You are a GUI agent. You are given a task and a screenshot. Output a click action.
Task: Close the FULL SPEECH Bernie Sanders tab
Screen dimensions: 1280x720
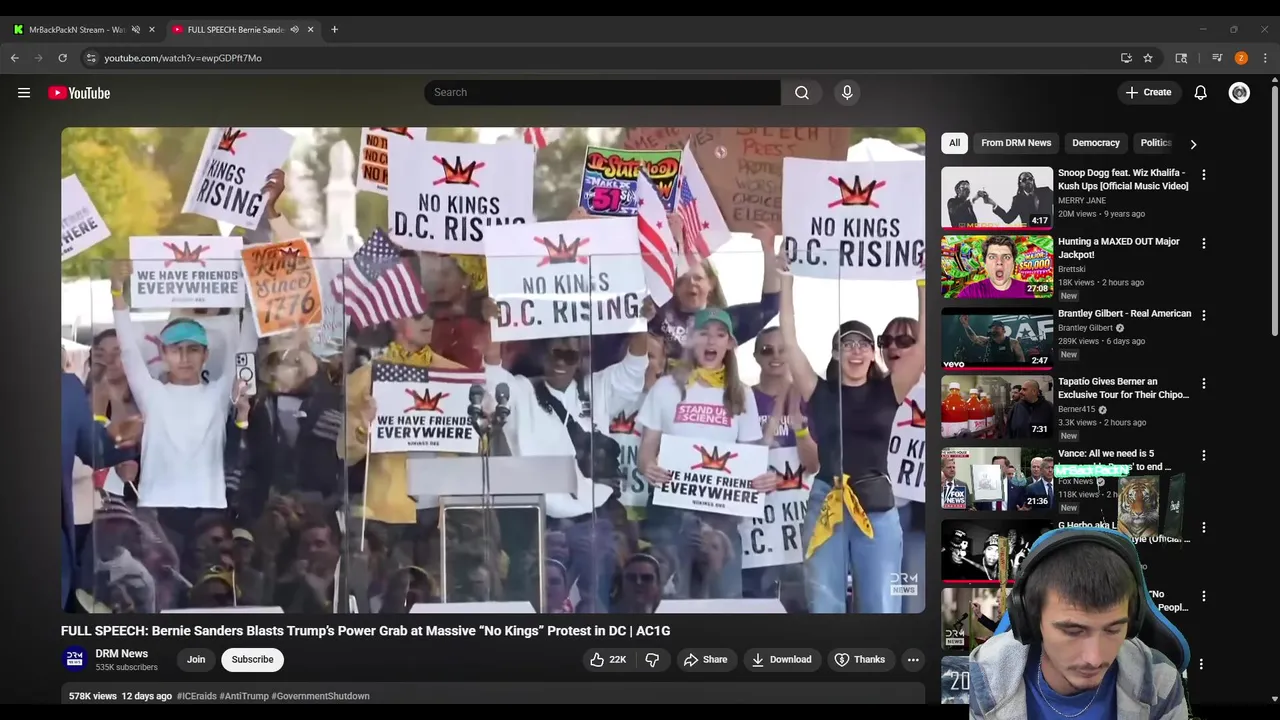point(310,29)
